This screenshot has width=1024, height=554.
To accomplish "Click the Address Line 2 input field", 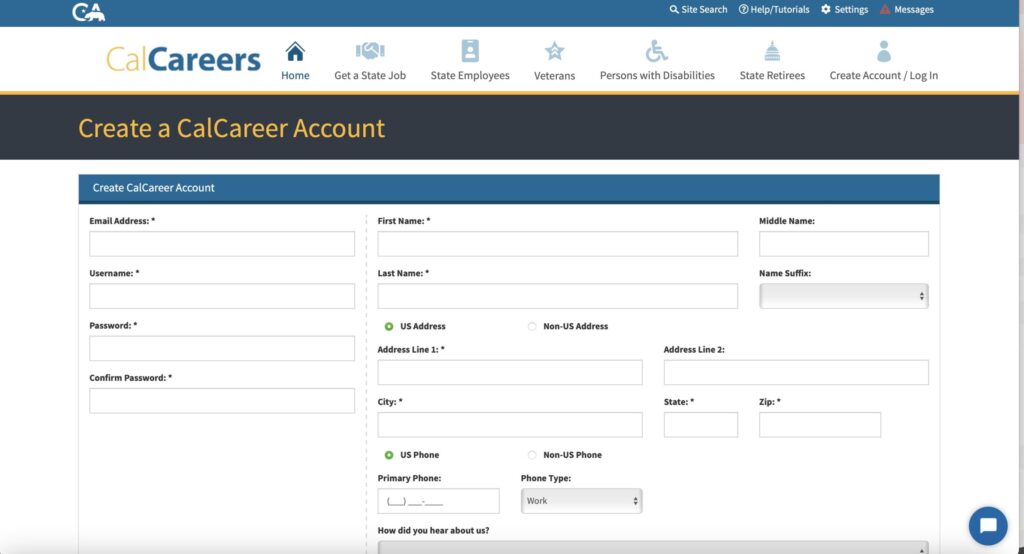I will 796,372.
